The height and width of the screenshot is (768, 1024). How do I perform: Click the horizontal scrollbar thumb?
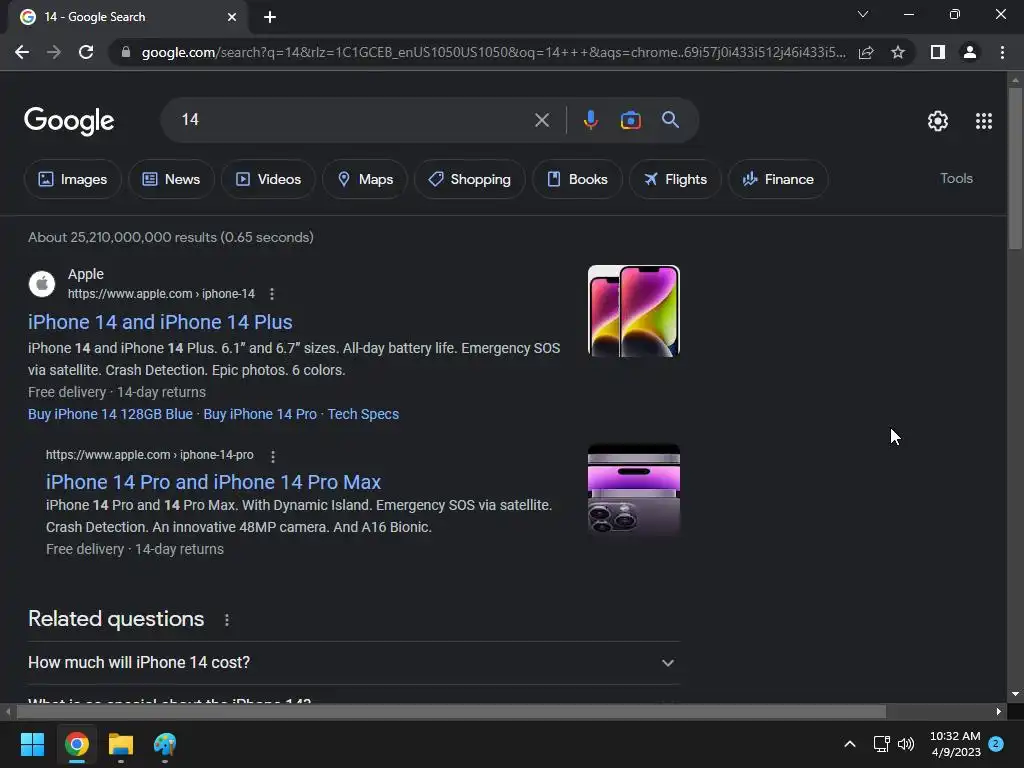click(x=449, y=712)
